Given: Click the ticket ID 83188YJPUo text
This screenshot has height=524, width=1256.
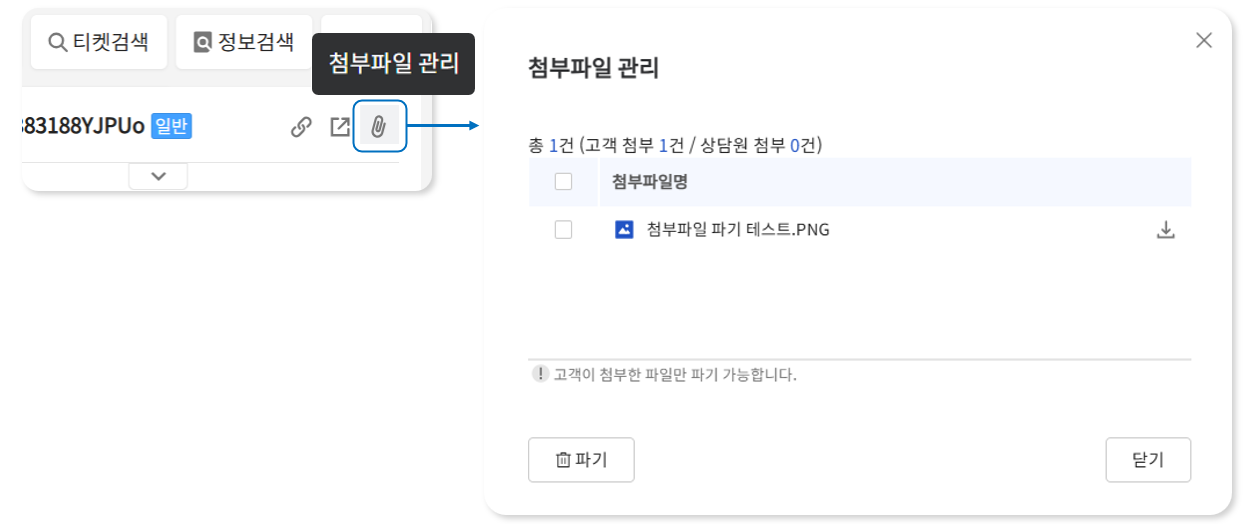Looking at the screenshot, I should [x=82, y=127].
